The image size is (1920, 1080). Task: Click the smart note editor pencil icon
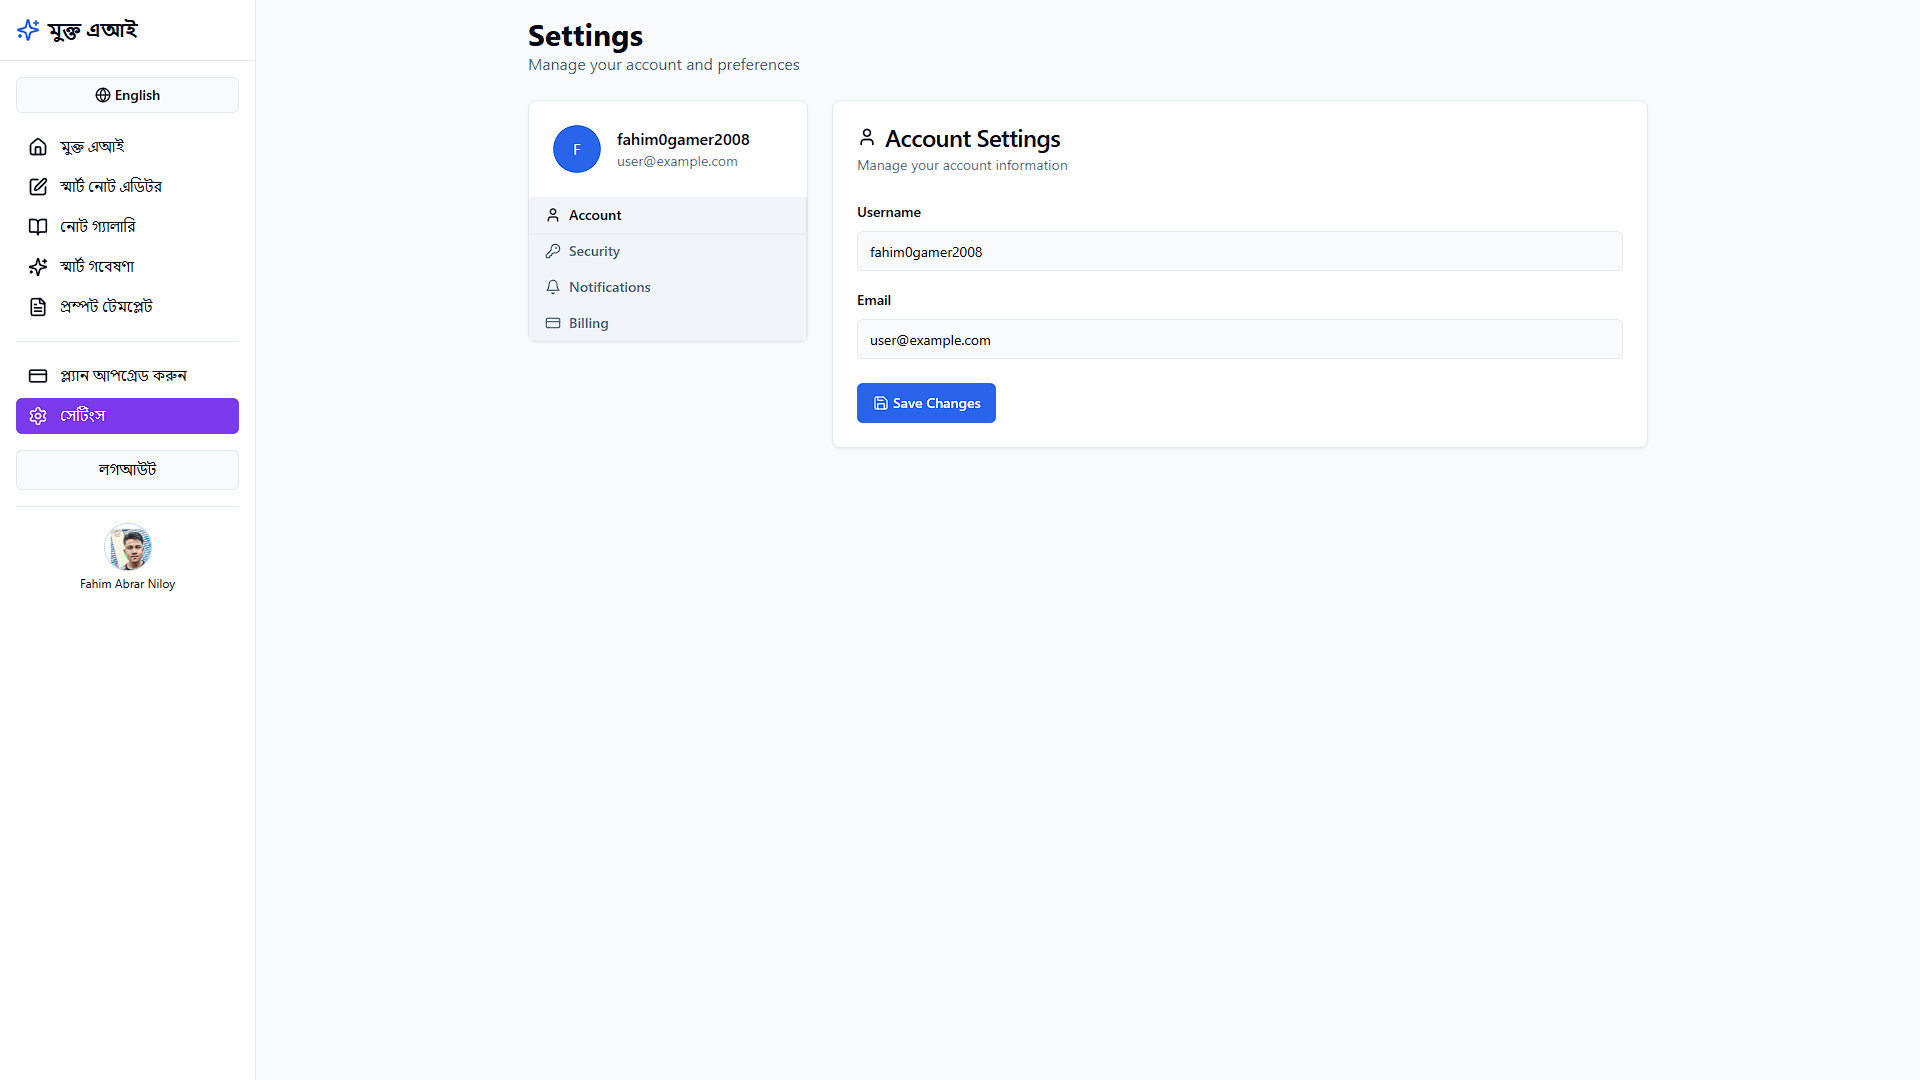tap(38, 187)
